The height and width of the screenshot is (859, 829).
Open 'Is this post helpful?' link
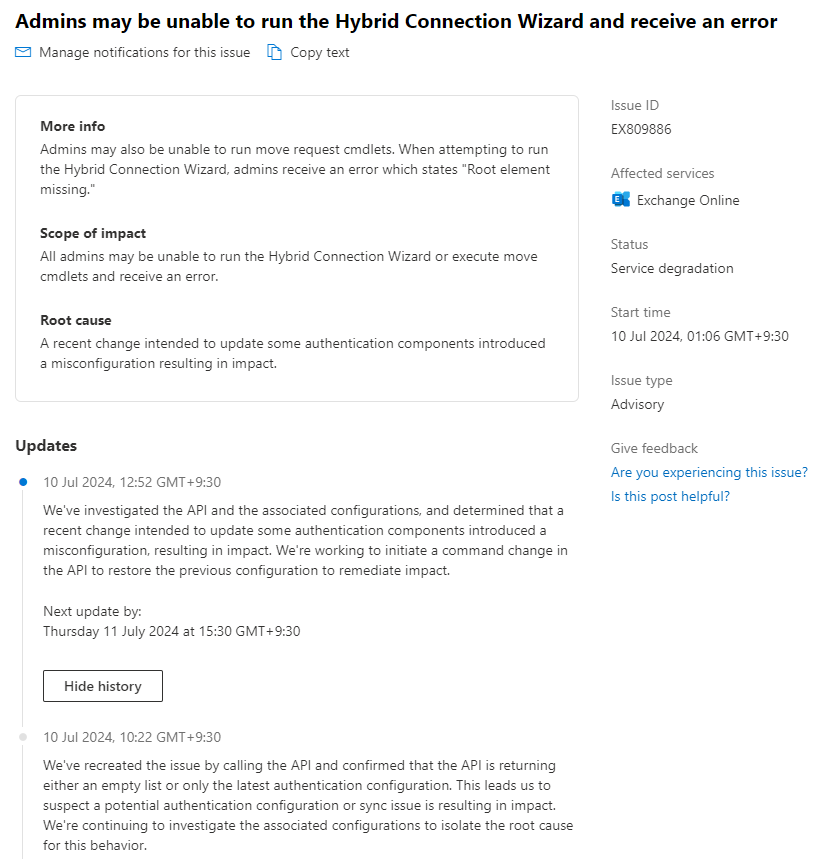pos(670,496)
